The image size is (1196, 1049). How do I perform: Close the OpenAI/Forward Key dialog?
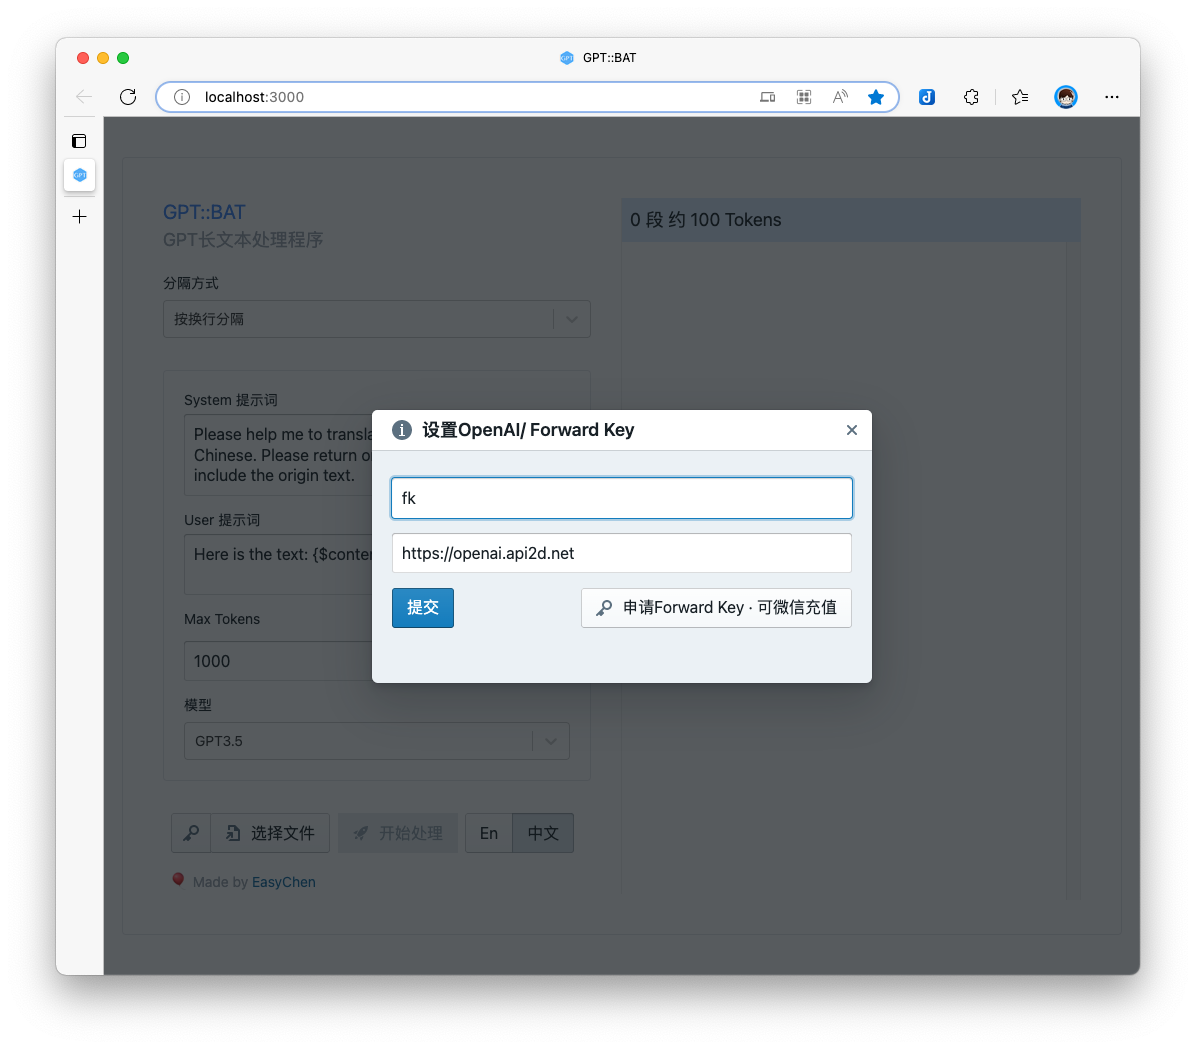pos(851,430)
